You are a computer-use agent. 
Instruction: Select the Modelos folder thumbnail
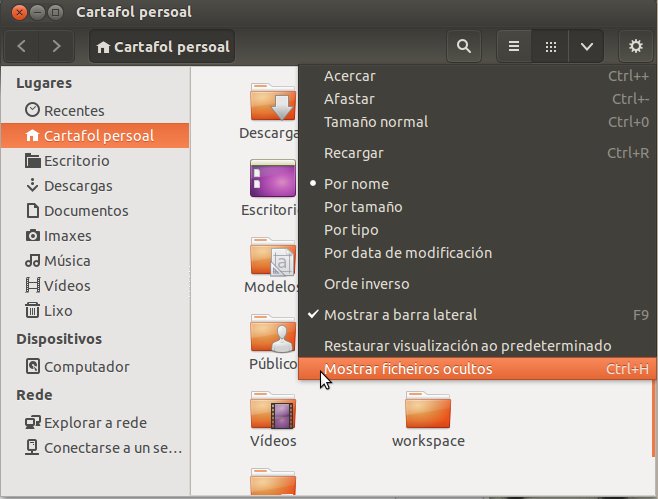273,256
